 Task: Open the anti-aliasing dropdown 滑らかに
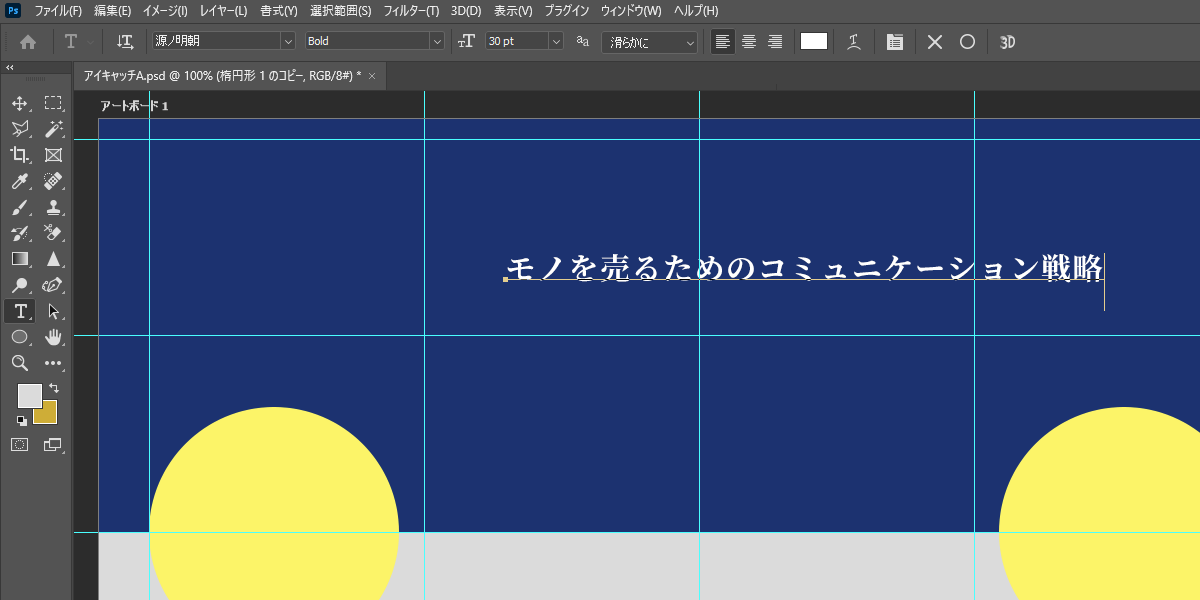pos(690,42)
